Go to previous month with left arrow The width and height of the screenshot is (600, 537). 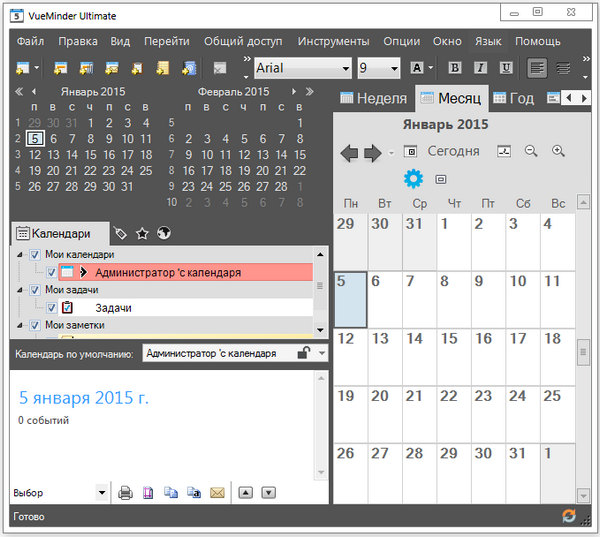(349, 153)
